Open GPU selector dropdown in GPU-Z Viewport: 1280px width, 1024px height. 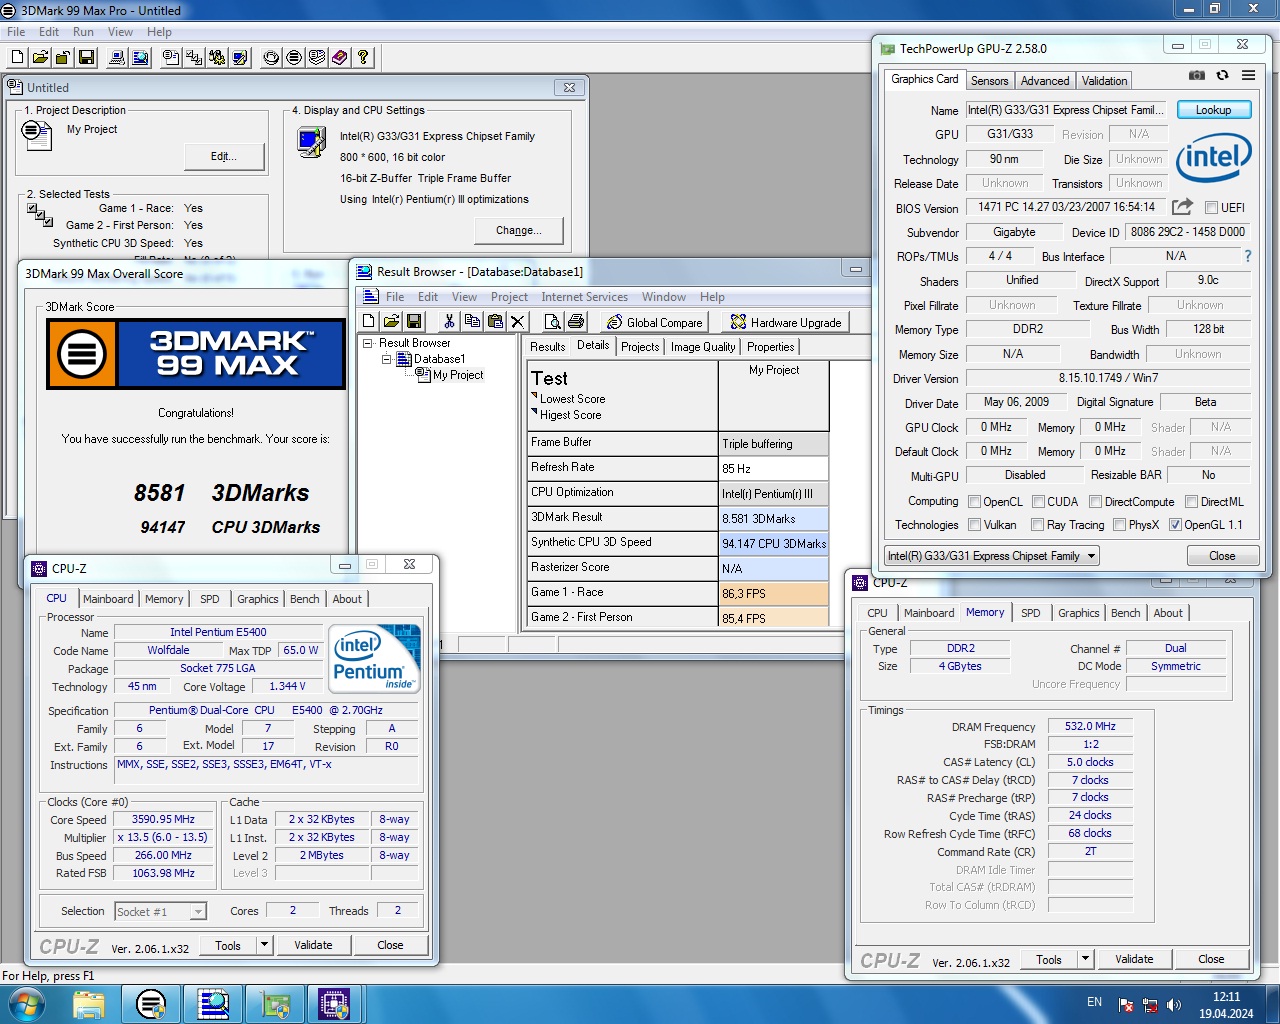coord(991,556)
